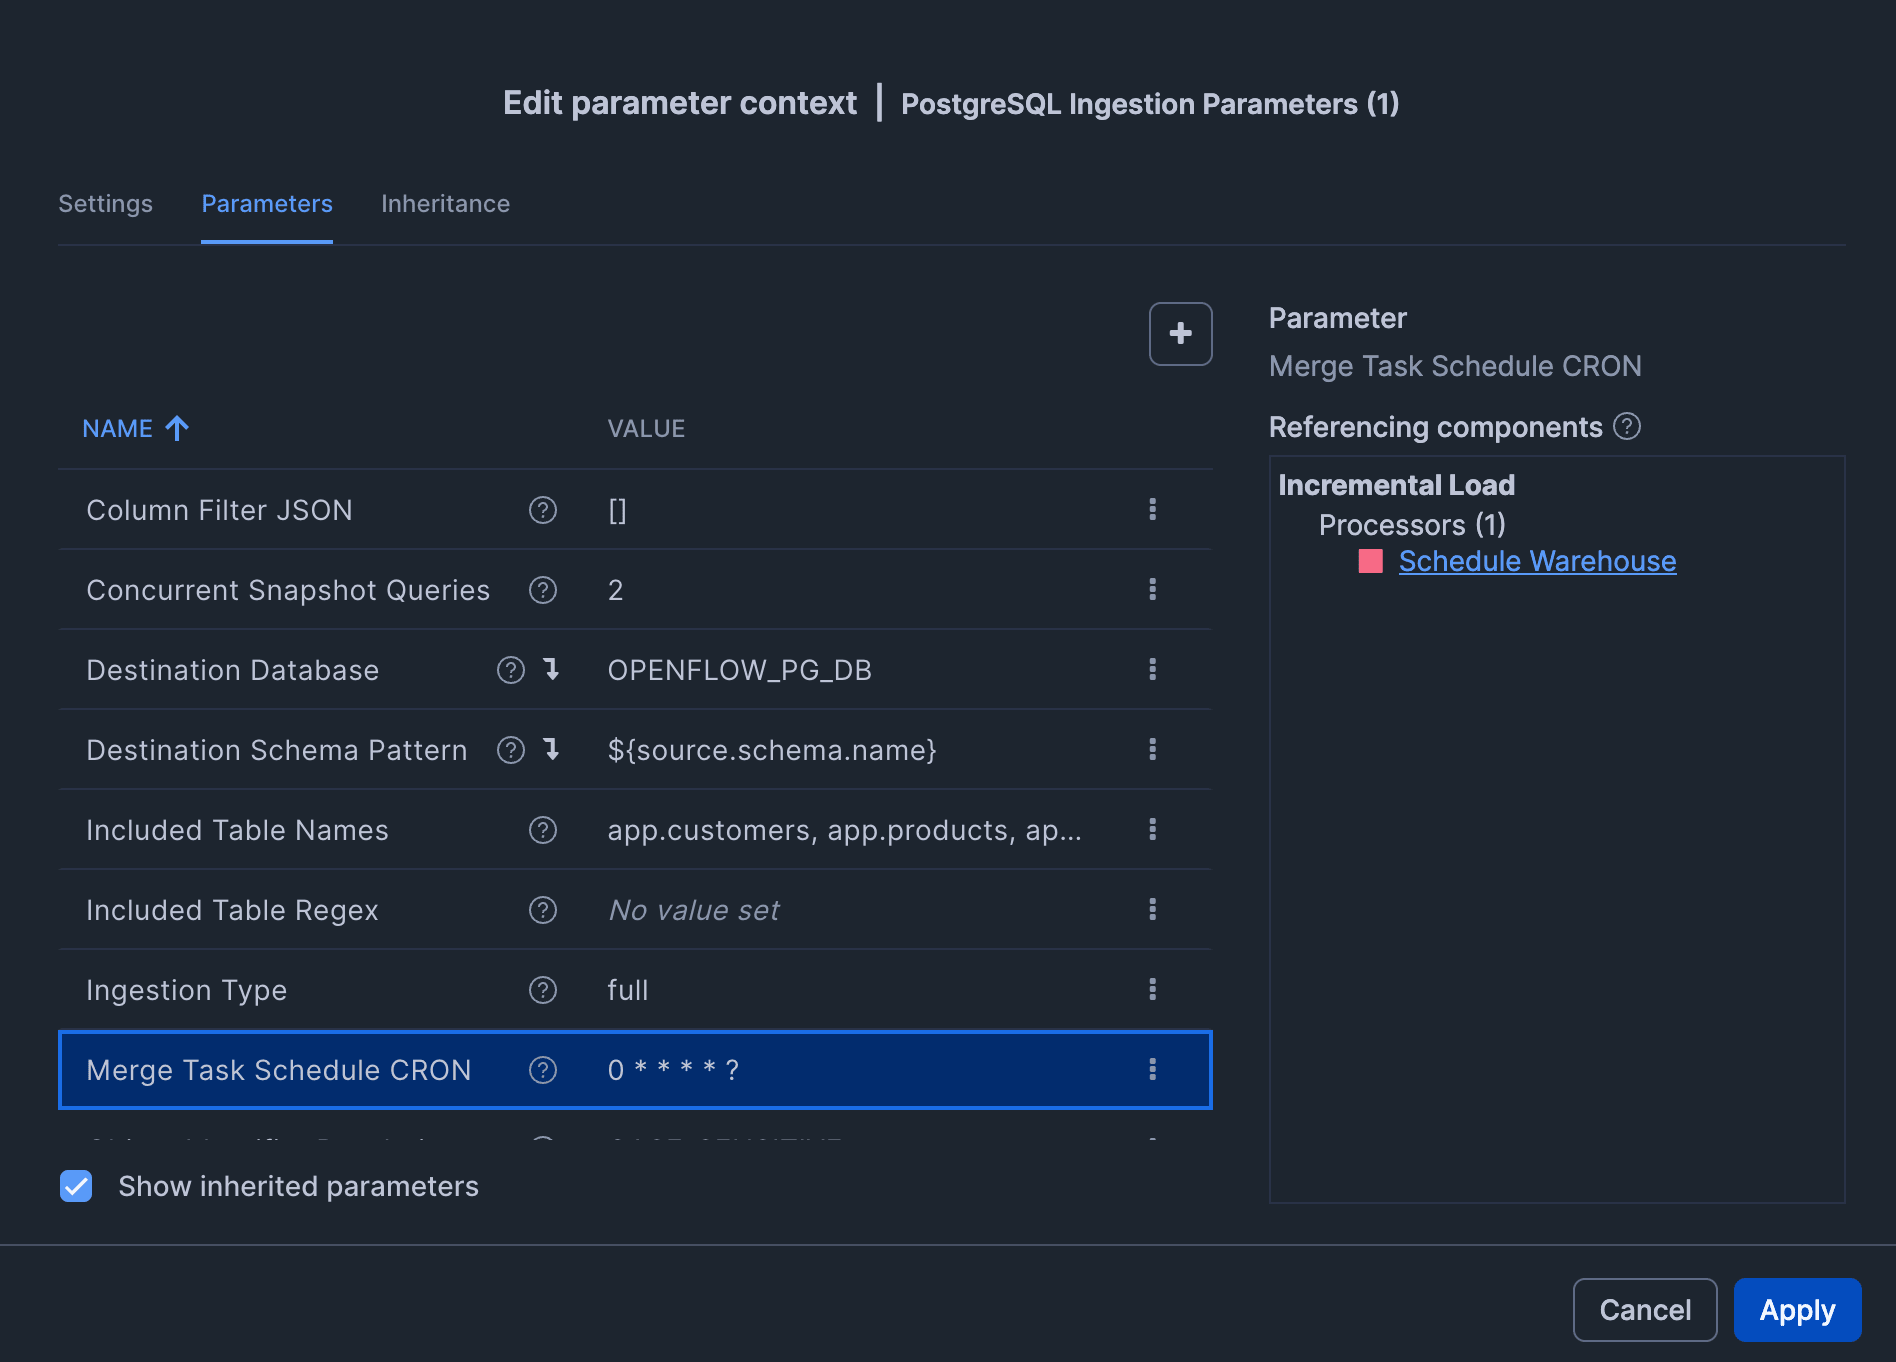Click inherited arrow icon on Destination Schema Pattern
The height and width of the screenshot is (1362, 1896).
click(x=551, y=749)
